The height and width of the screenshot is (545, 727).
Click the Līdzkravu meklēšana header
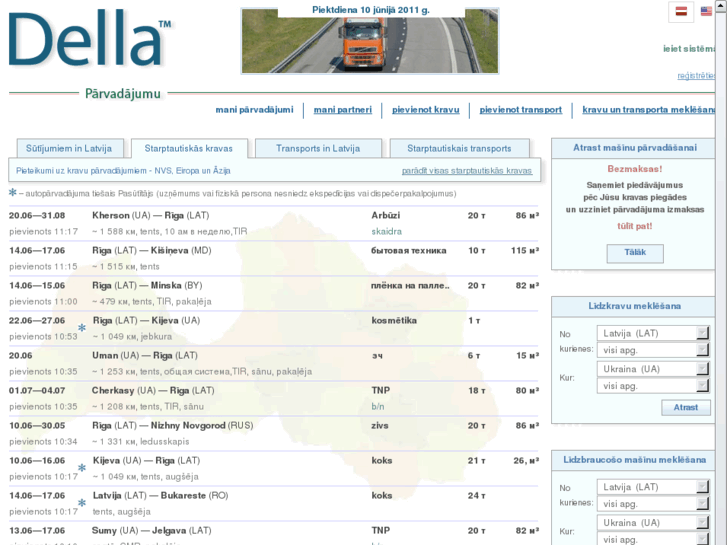coord(635,306)
